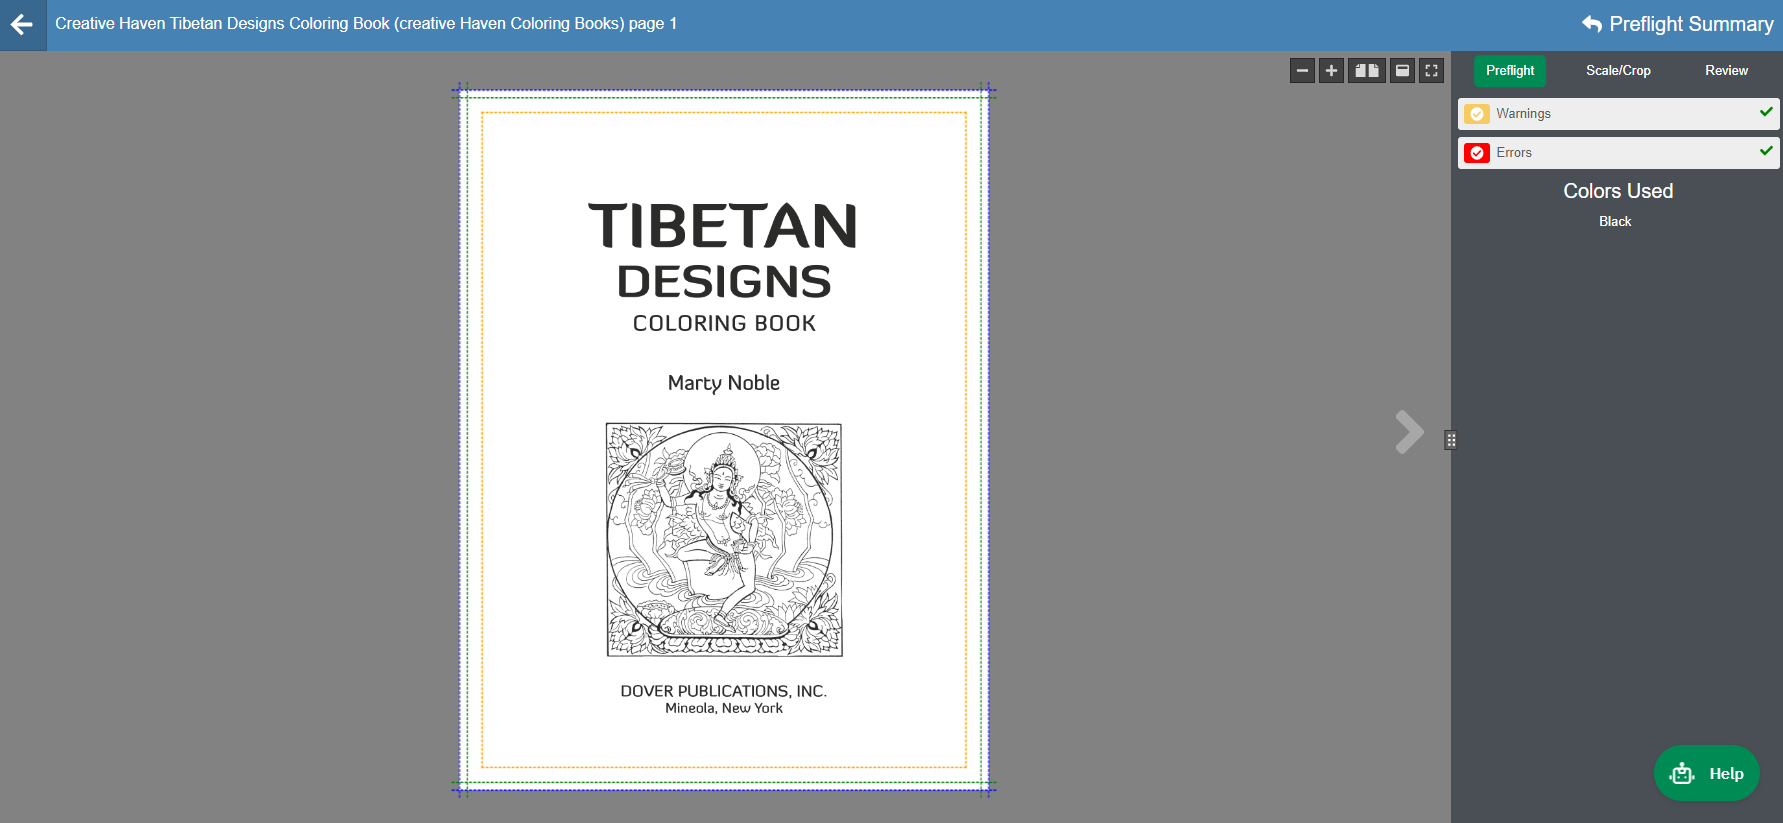Toggle fullscreen preview mode
This screenshot has height=823, width=1783.
pos(1431,71)
